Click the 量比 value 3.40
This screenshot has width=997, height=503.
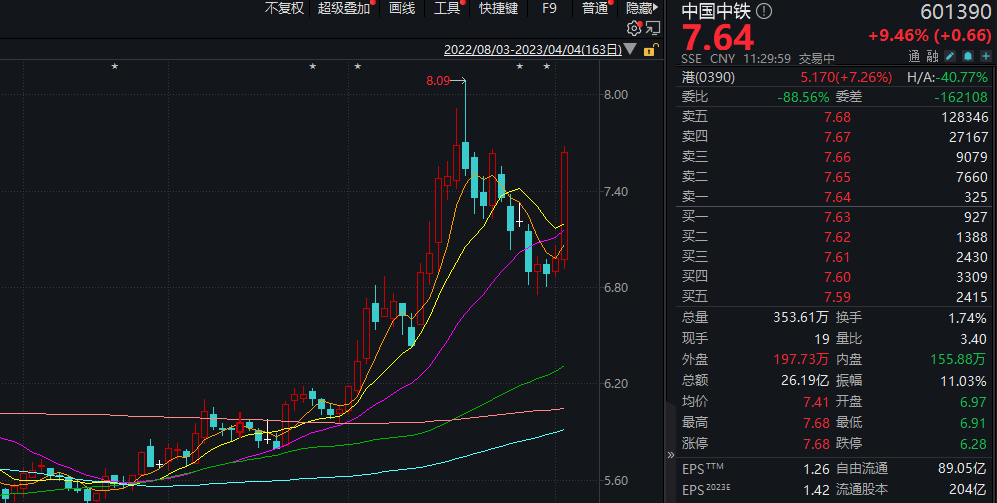[x=973, y=338]
